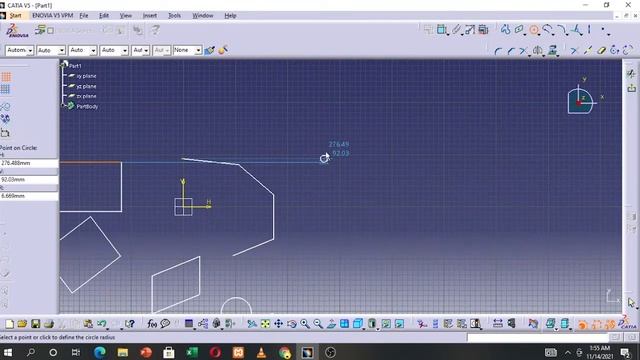Click the V field showing 92.03mm

tap(29, 180)
